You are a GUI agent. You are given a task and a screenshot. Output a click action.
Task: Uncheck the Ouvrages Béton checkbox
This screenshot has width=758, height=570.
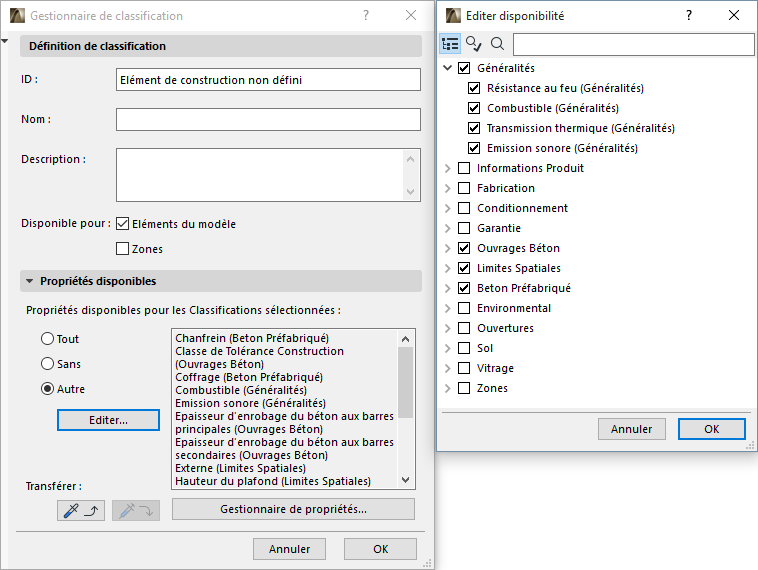click(464, 248)
